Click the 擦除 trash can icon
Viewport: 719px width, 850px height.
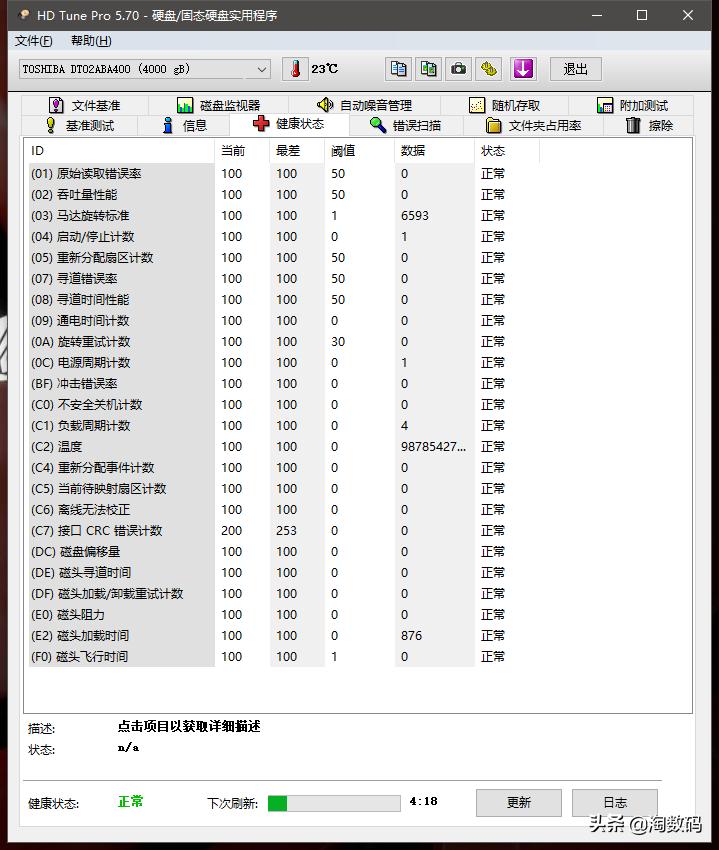pyautogui.click(x=633, y=125)
